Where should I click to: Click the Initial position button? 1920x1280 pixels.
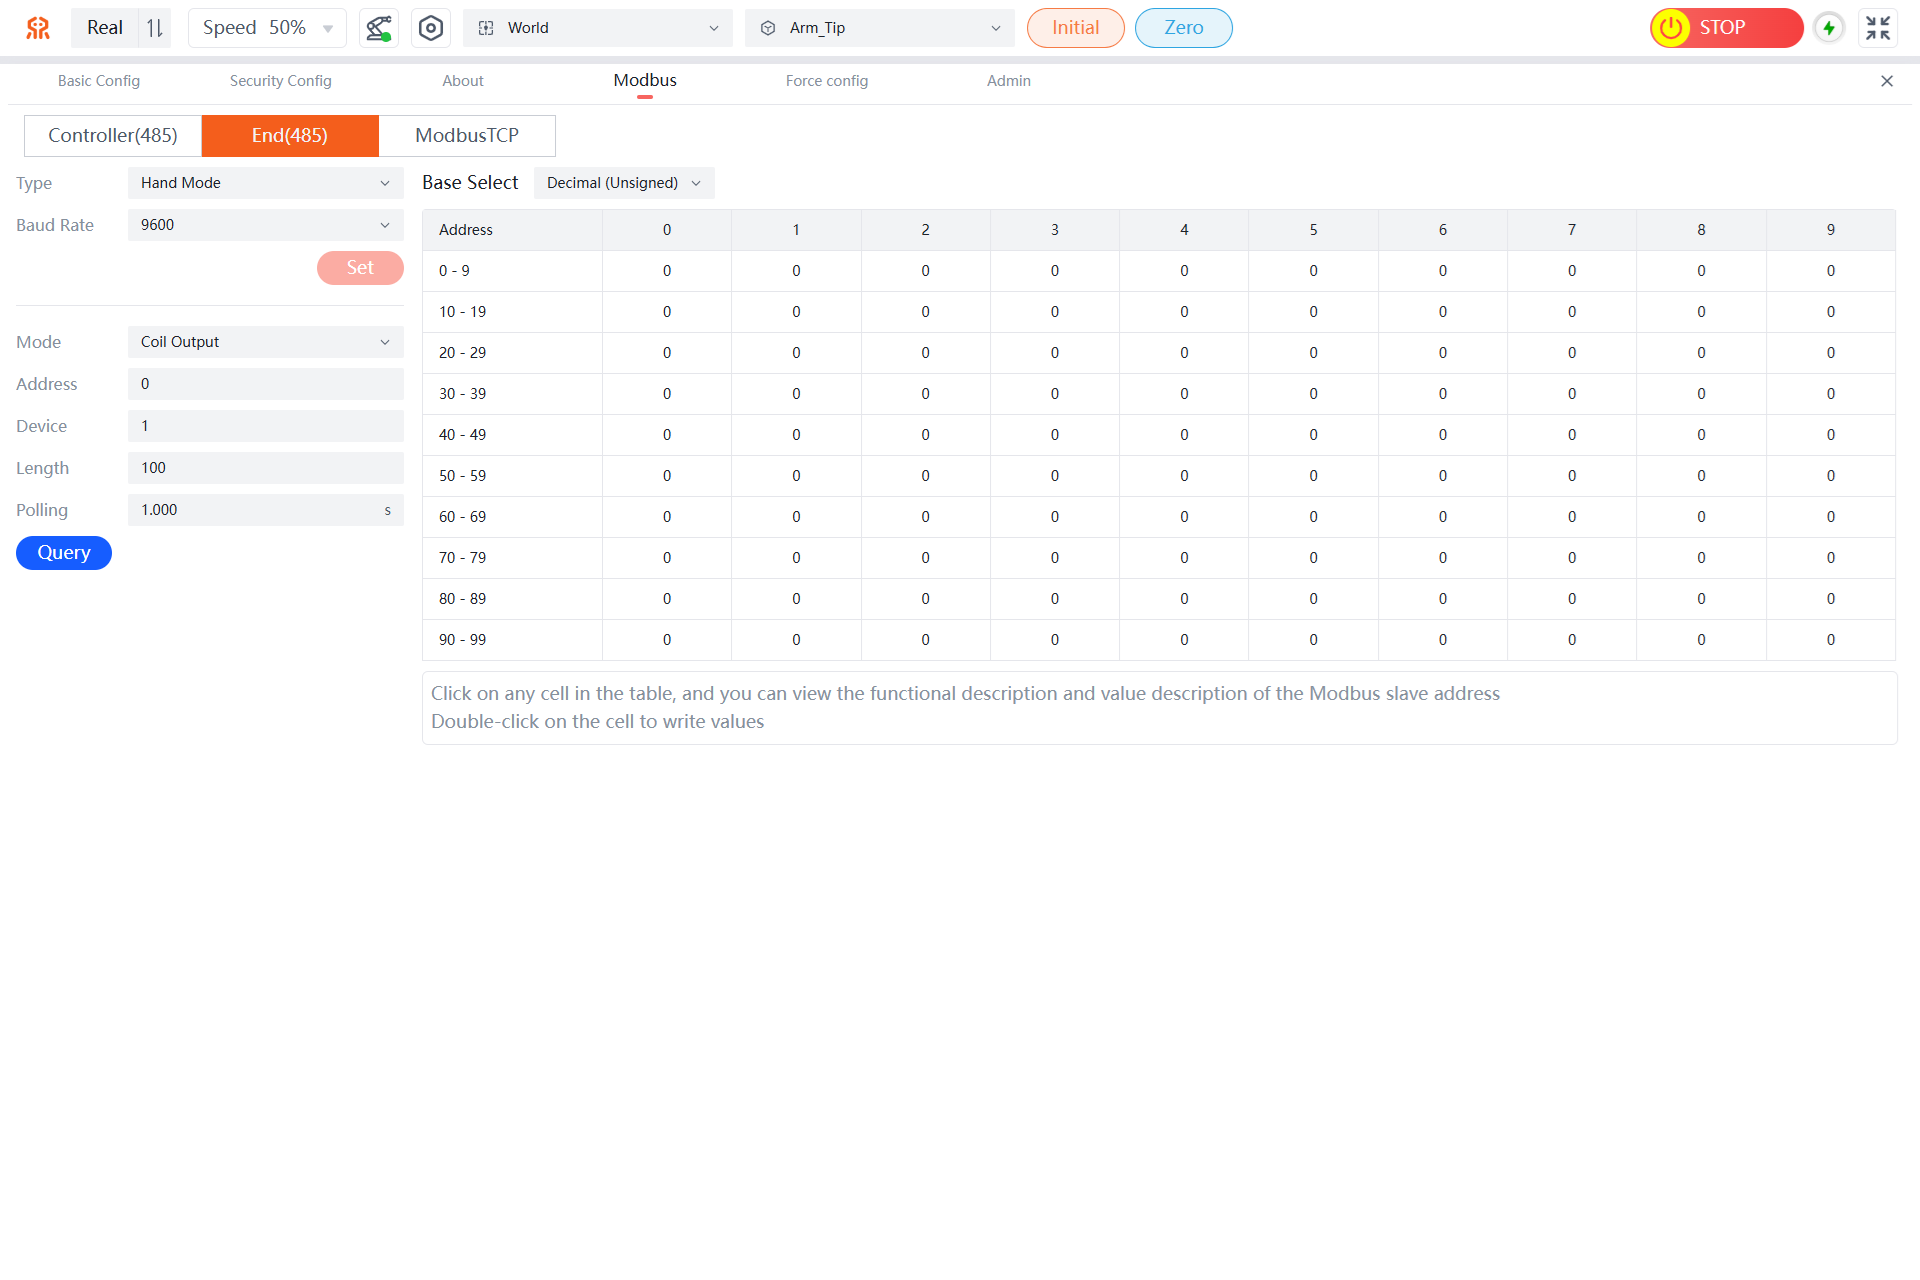[x=1075, y=28]
